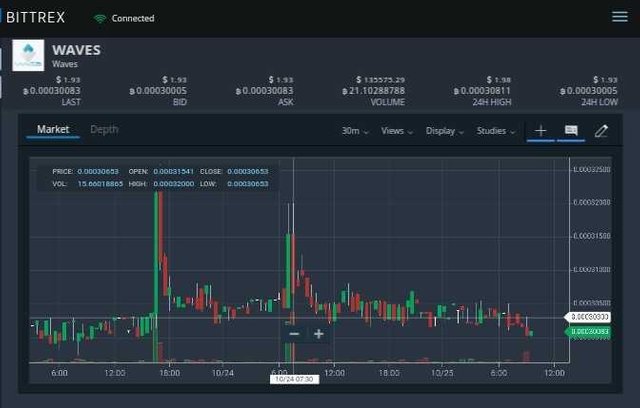640x408 pixels.
Task: Click the WAVES market title
Action: click(76, 50)
